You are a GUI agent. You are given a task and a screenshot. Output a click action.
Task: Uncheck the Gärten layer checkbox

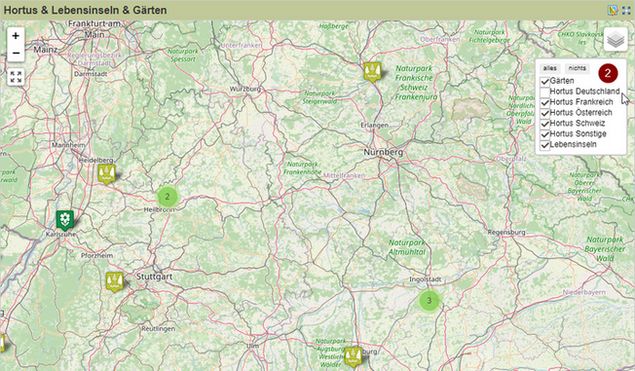[545, 81]
